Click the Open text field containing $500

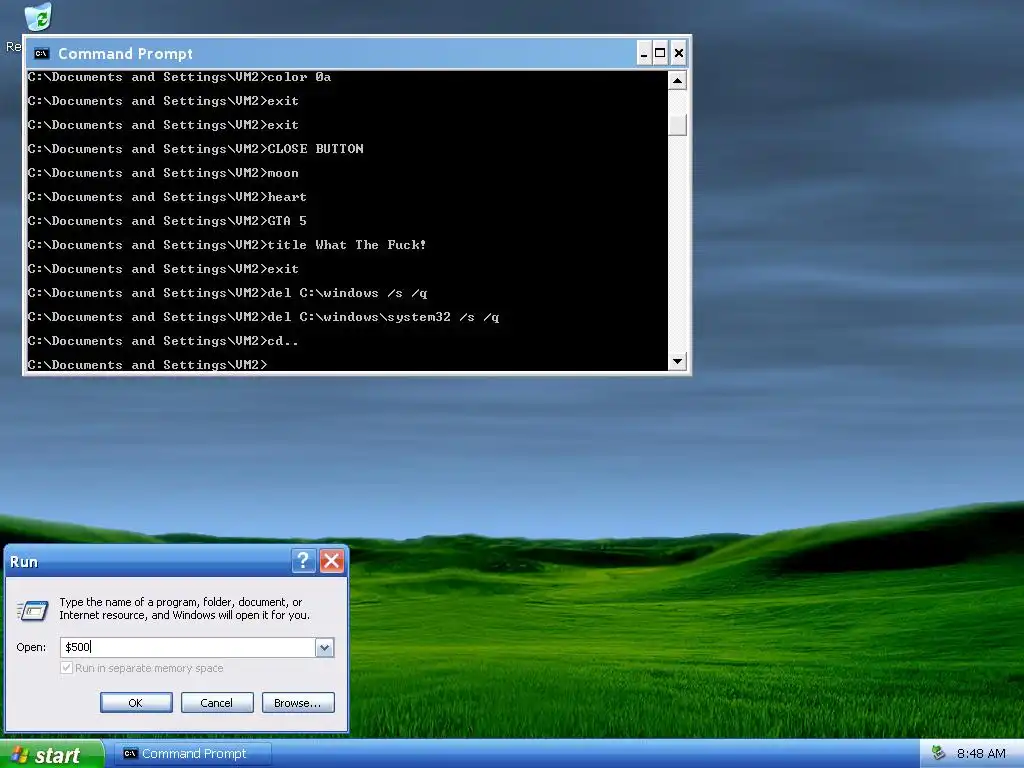(188, 647)
